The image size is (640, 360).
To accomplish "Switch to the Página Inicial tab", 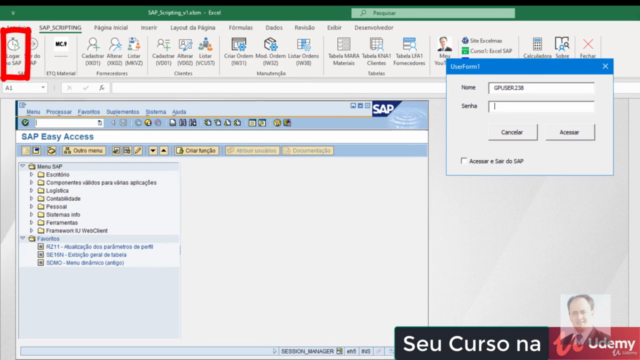I will [111, 28].
